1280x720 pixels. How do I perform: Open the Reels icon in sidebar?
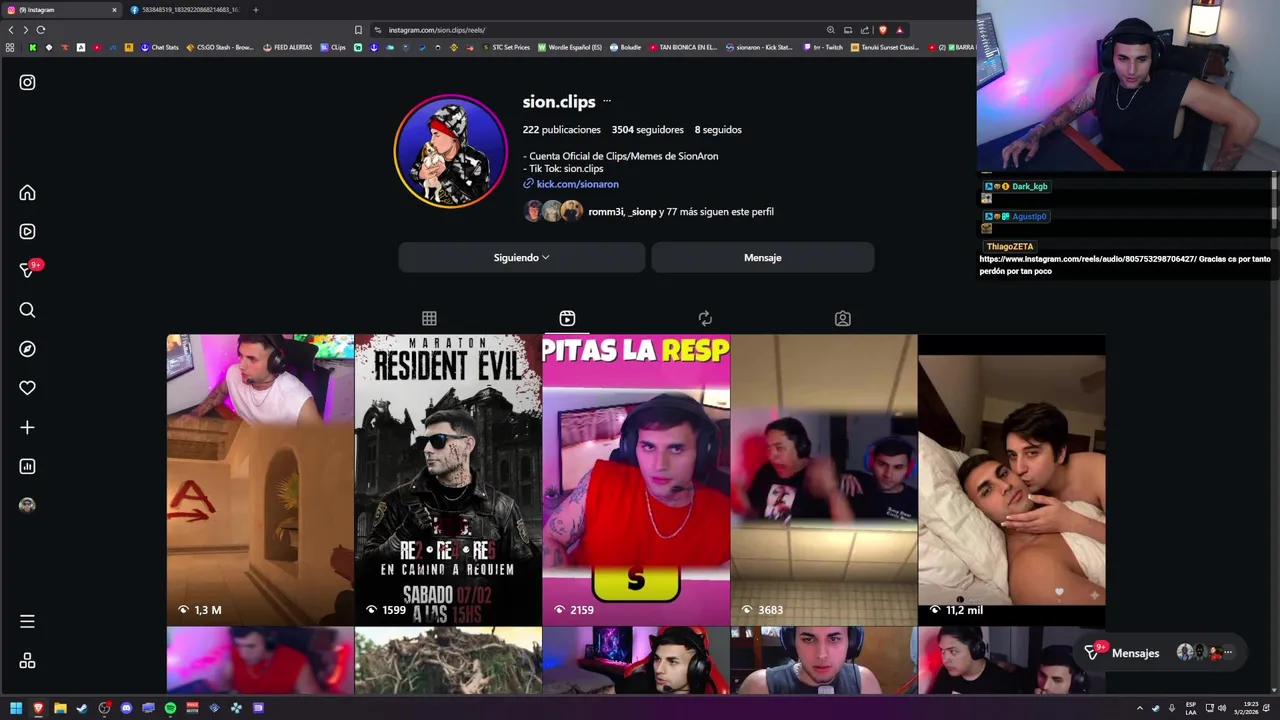coord(27,231)
